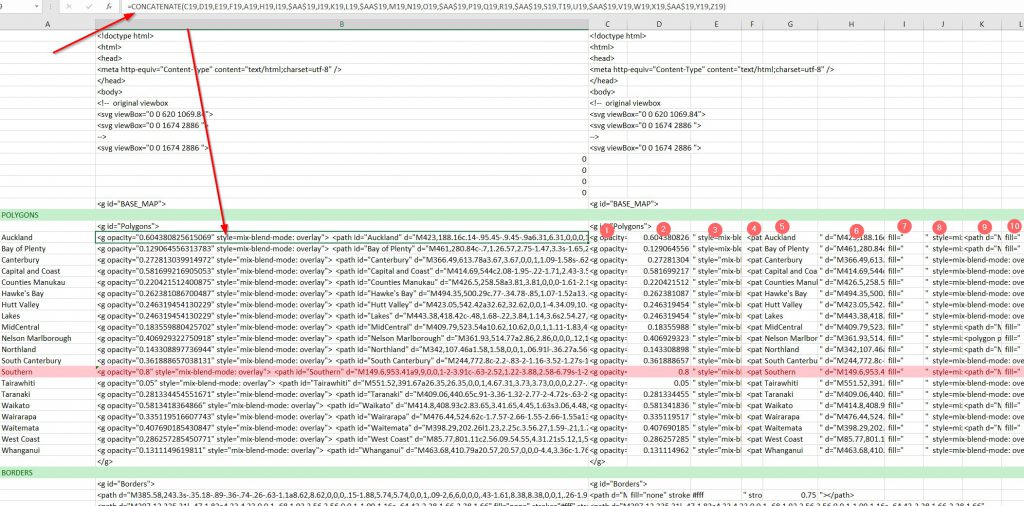Click the red circle marker numbered 10
The image size is (1024, 506).
click(1015, 227)
